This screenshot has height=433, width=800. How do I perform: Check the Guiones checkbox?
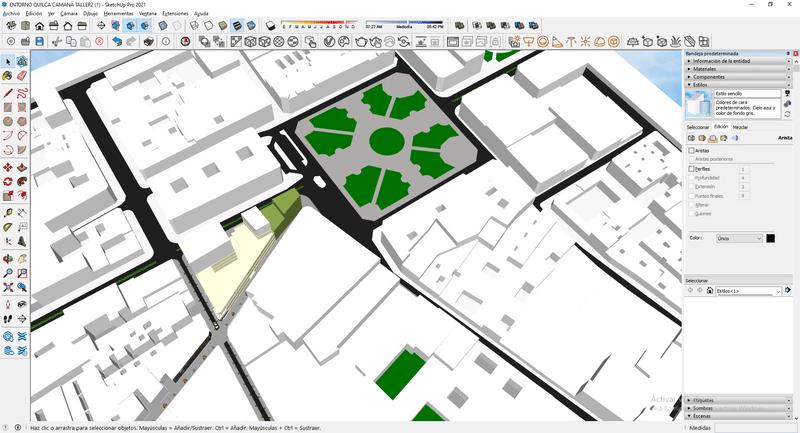(692, 214)
